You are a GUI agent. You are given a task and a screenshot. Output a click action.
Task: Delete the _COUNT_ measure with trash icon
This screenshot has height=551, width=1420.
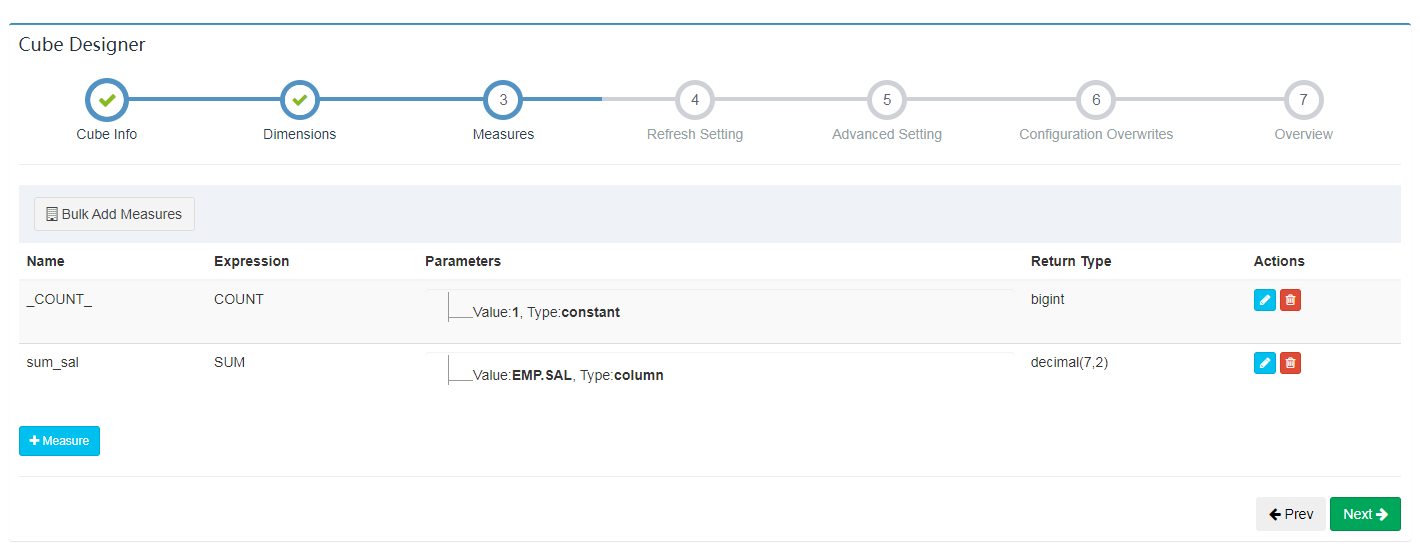pyautogui.click(x=1290, y=300)
